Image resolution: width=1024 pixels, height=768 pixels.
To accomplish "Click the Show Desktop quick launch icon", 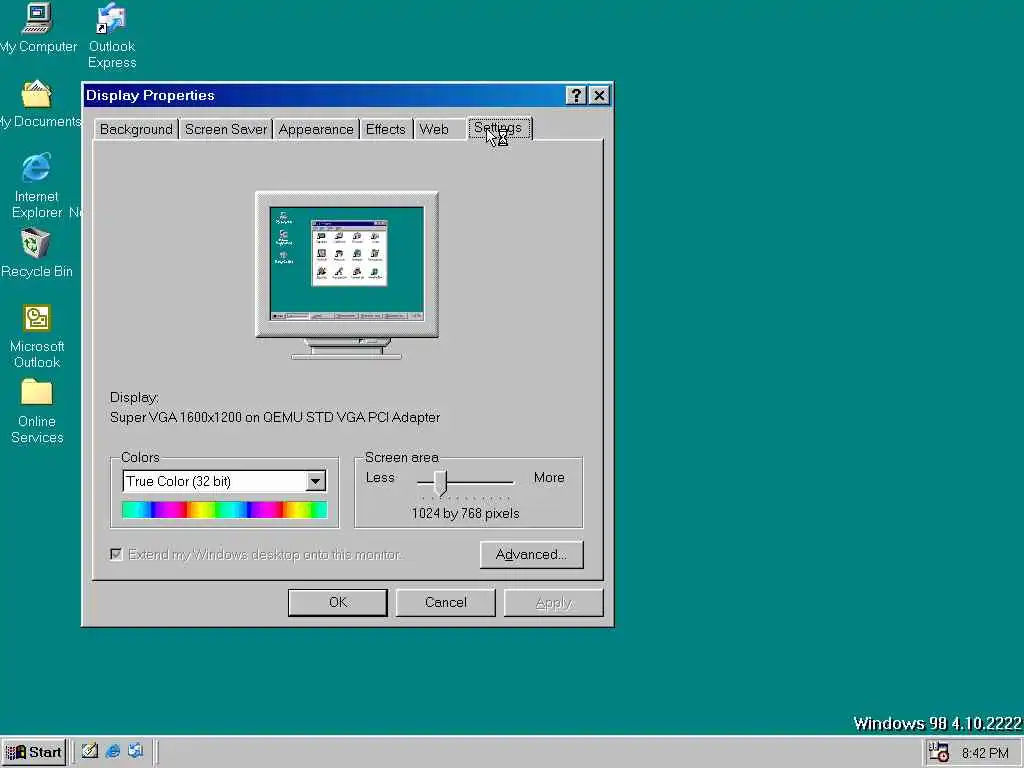I will (x=89, y=751).
